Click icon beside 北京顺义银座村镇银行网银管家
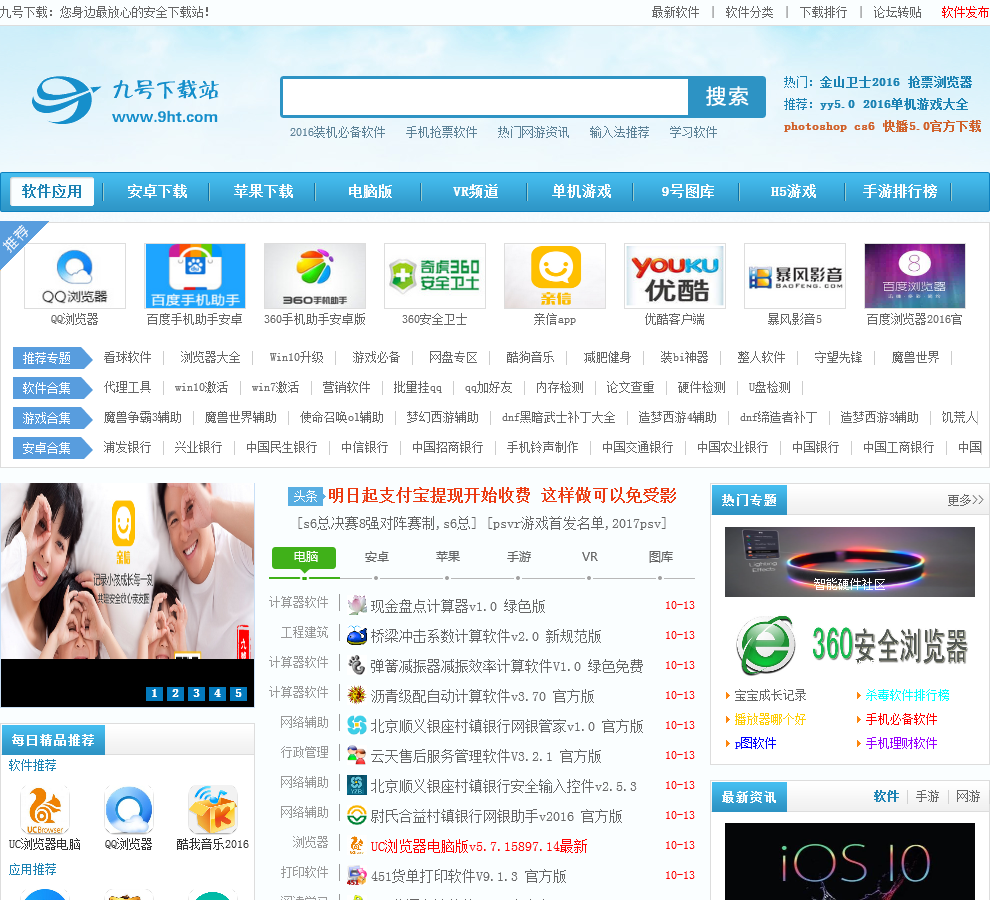This screenshot has height=900, width=990. point(357,725)
